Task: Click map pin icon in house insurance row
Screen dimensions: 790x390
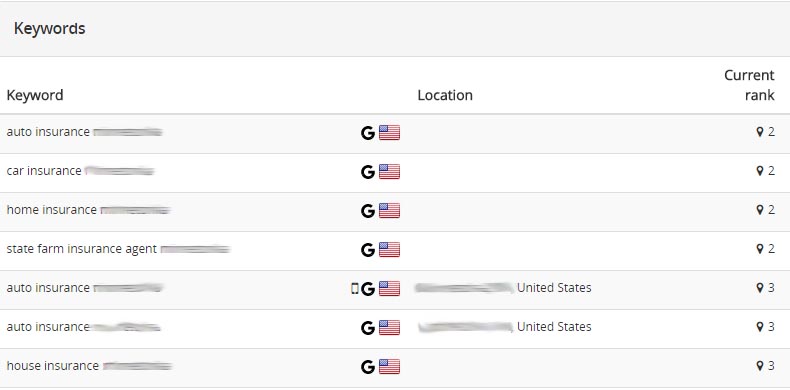Action: [x=760, y=365]
